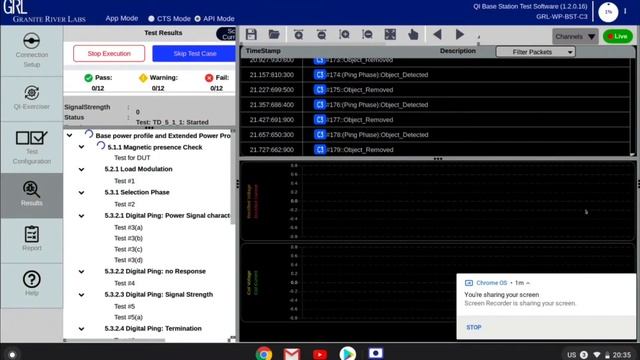Viewport: 640px width, 360px height.
Task: Click Stop Execution button
Action: click(109, 53)
